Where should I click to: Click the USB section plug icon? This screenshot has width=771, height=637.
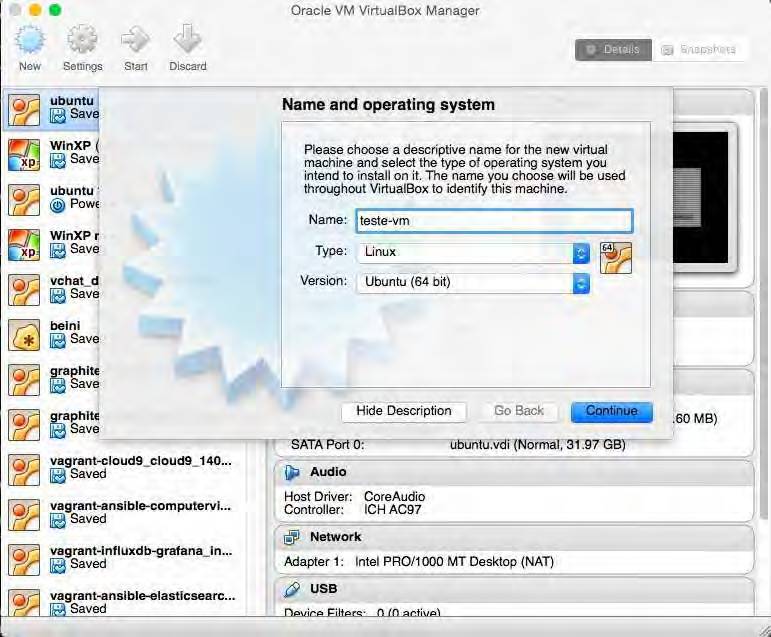(x=292, y=589)
